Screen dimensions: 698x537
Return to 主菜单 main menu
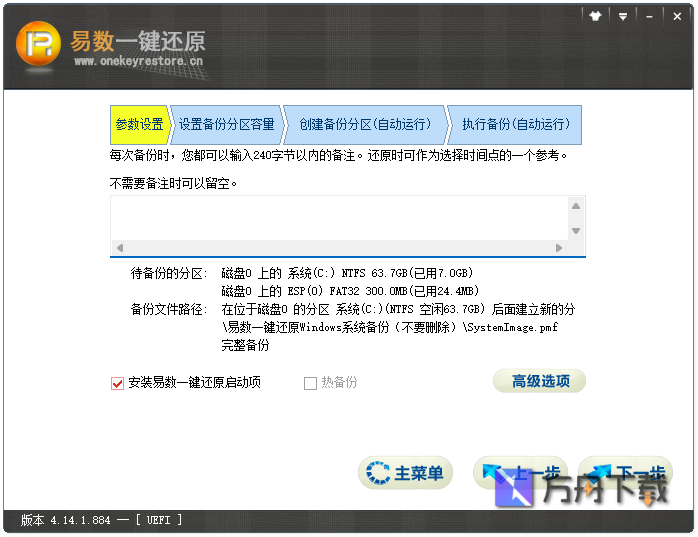pos(406,473)
